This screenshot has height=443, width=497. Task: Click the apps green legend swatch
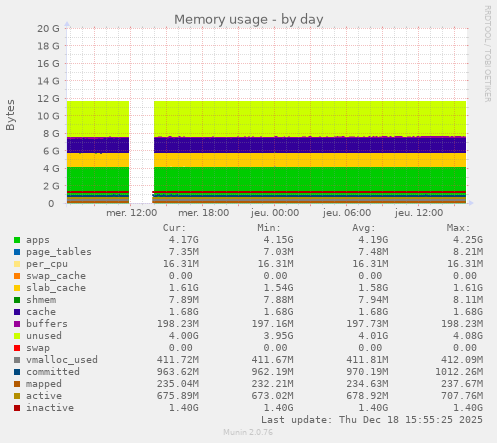17,240
